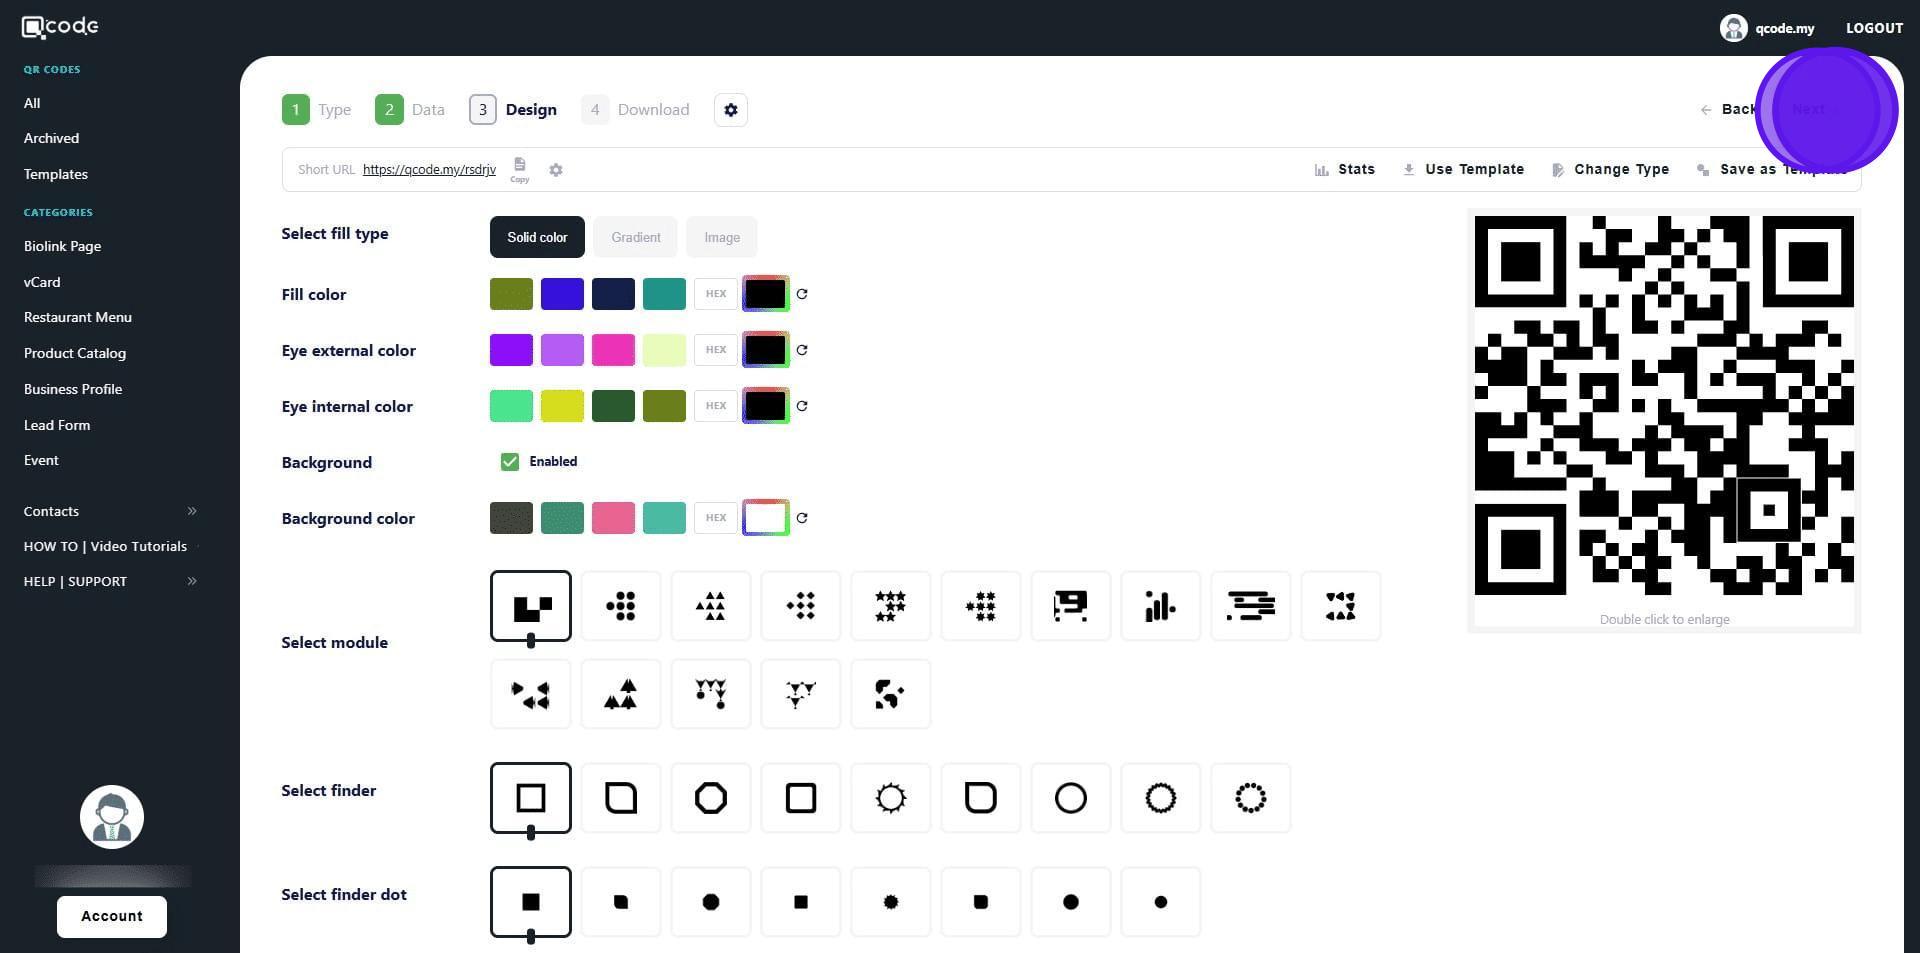Disable the Background Enabled checkbox

coord(510,462)
